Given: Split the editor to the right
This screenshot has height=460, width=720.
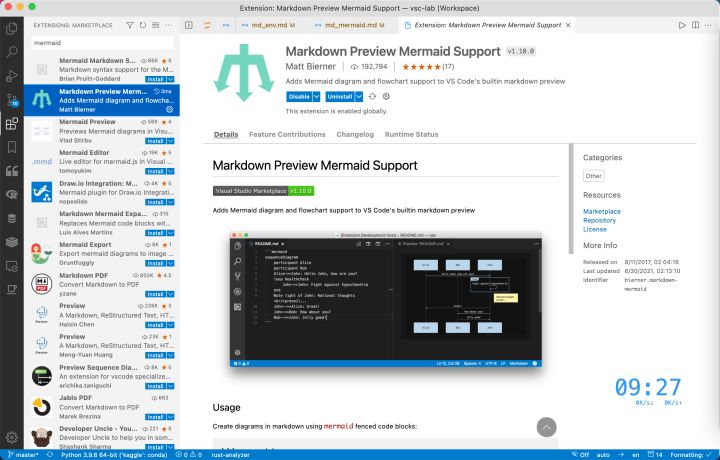Looking at the screenshot, I should tap(695, 25).
